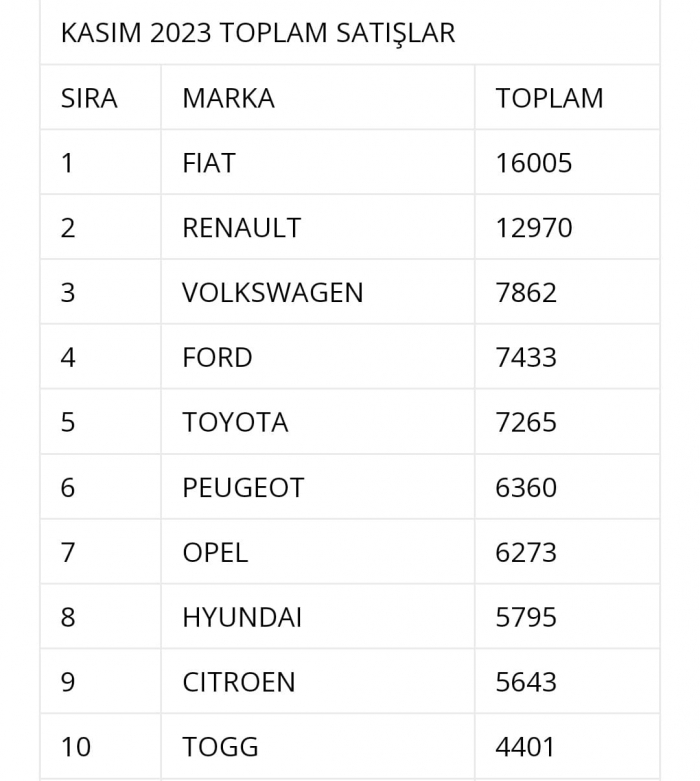Click the 5643 total for Citroen

pyautogui.click(x=526, y=682)
